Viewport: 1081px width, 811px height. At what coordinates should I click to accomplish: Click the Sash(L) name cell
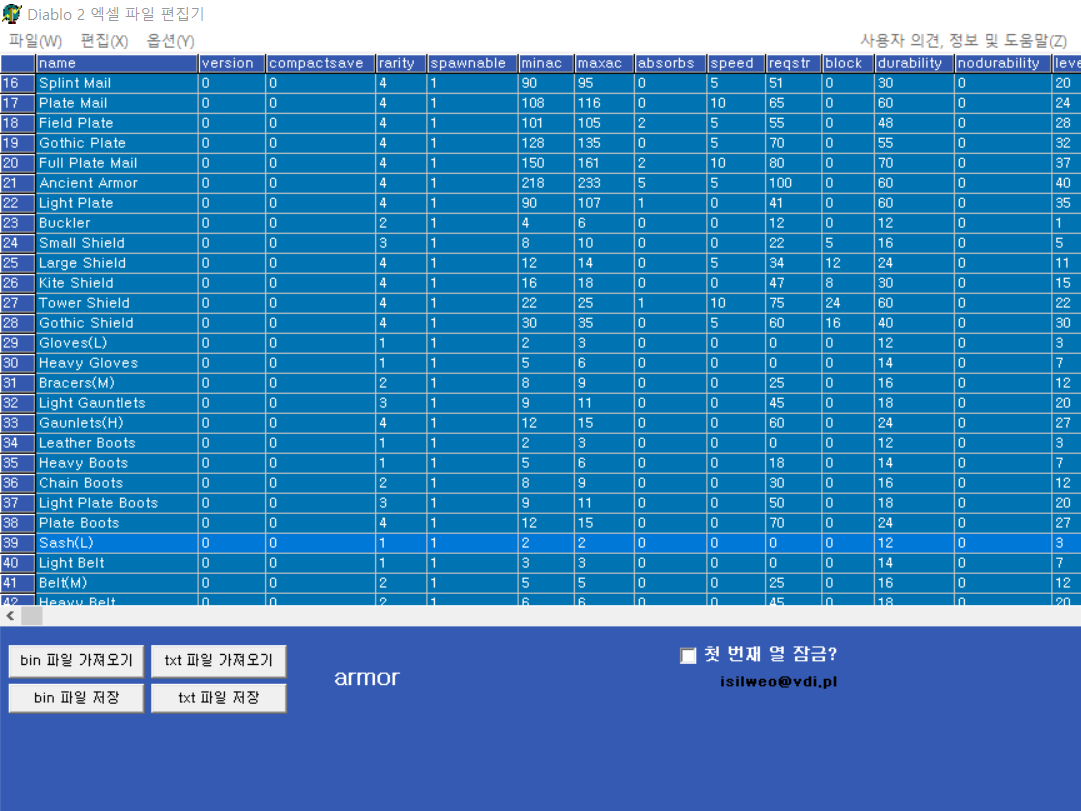click(117, 543)
